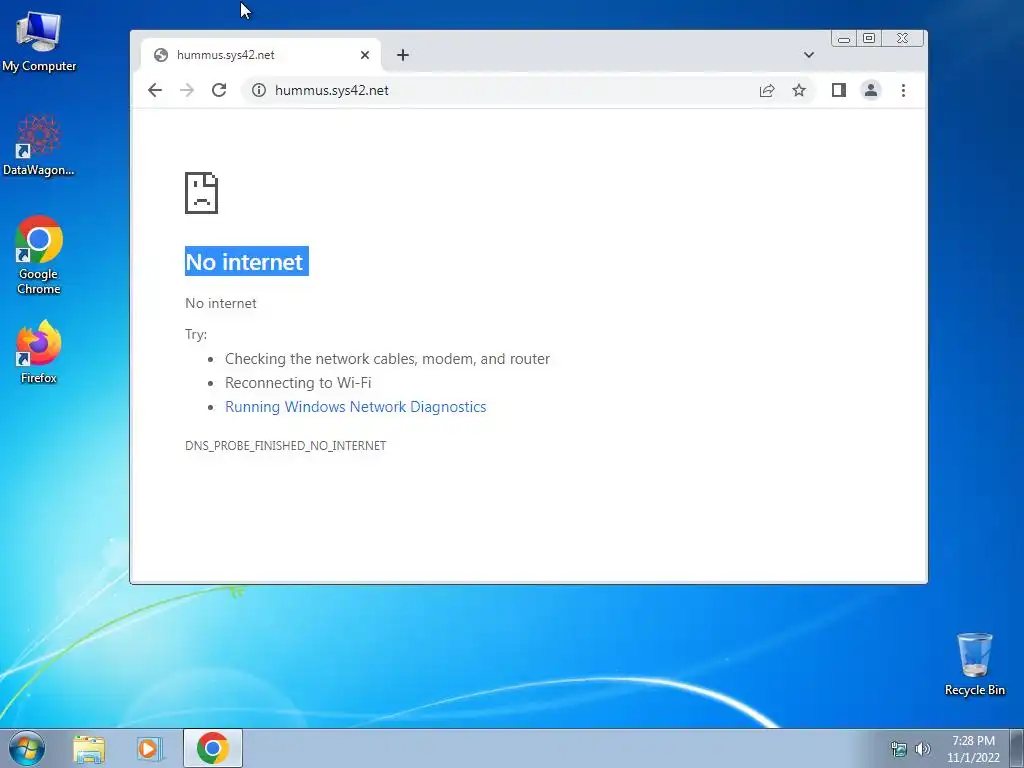
Task: Close the hummus.sys42.net tab
Action: click(x=365, y=55)
